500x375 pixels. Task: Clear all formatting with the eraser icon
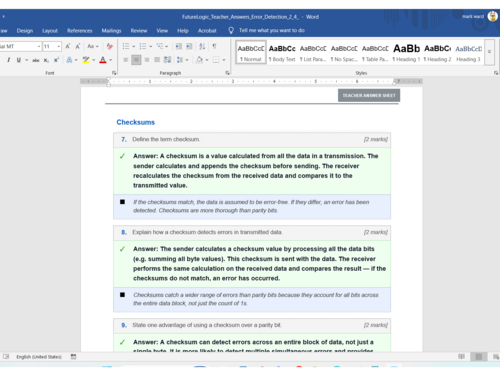109,46
